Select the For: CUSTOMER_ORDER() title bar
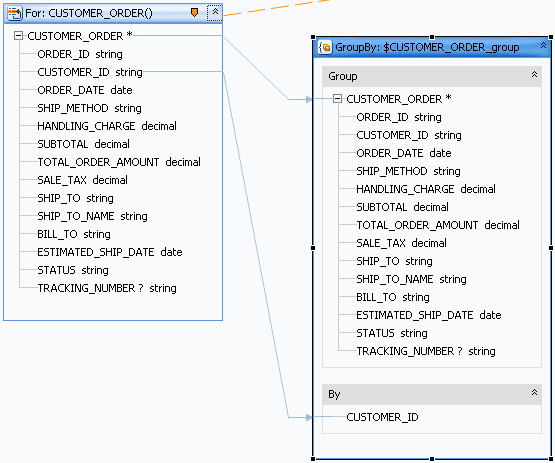Screen dimensions: 555x463 point(113,13)
